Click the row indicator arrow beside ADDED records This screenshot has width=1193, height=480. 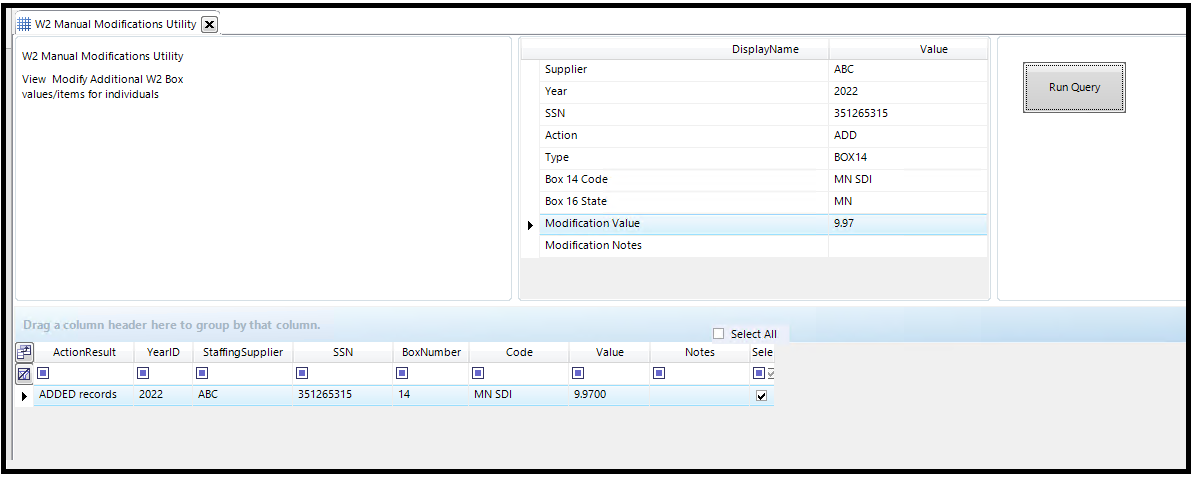(x=24, y=396)
